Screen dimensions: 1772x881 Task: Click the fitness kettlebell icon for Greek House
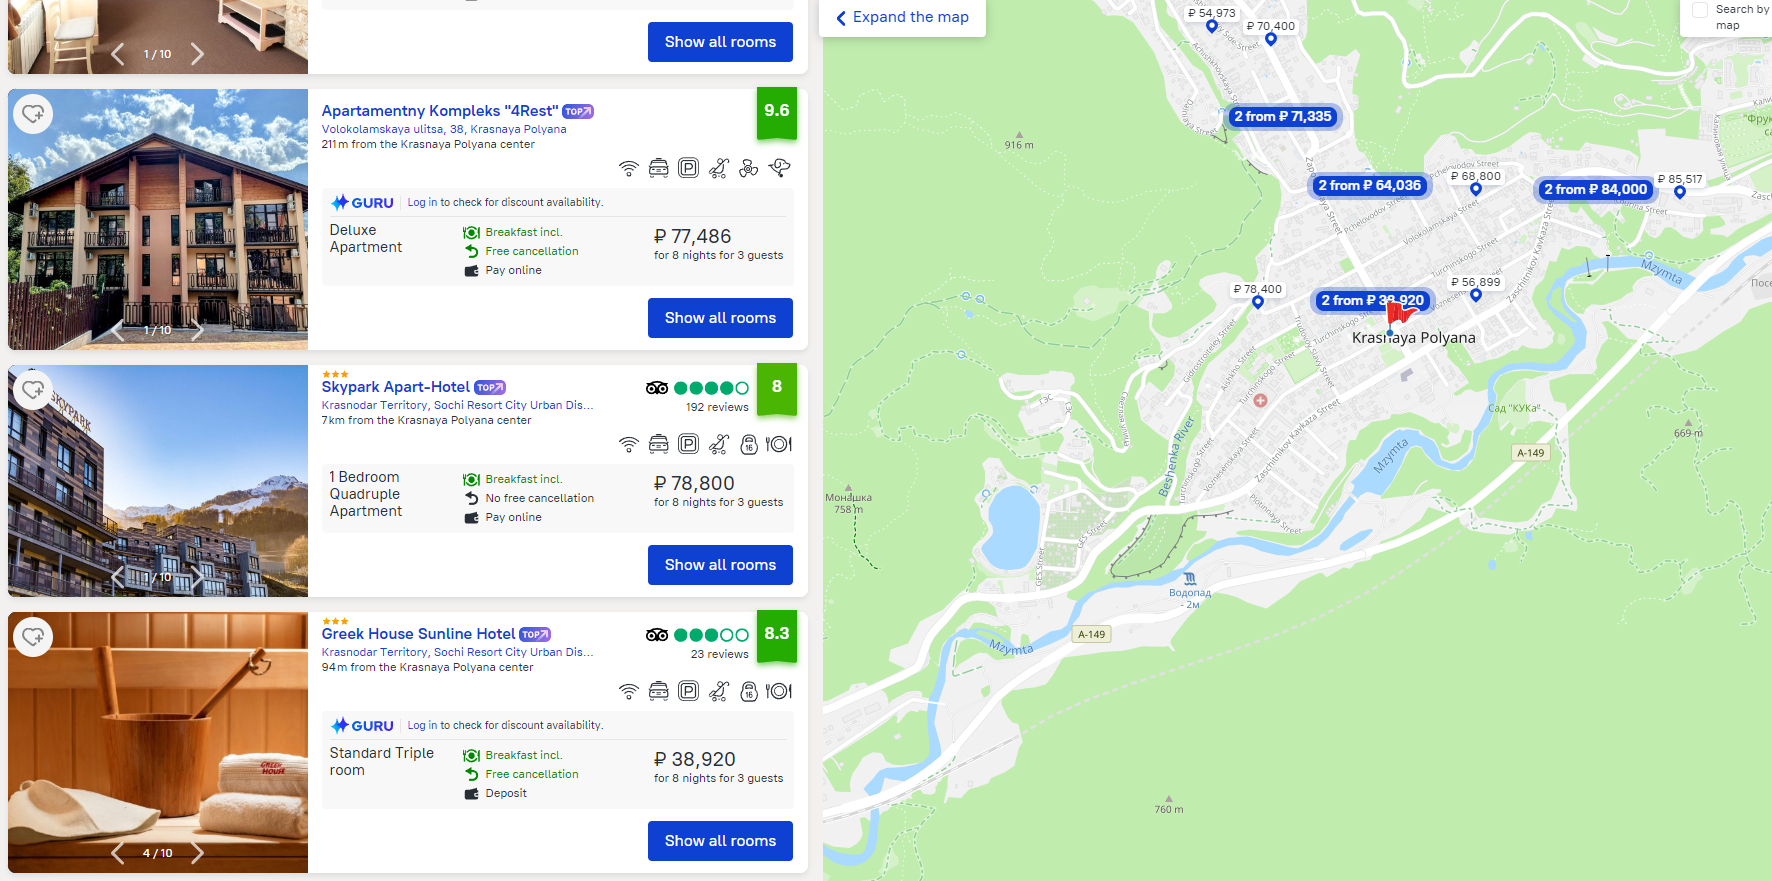pyautogui.click(x=749, y=691)
